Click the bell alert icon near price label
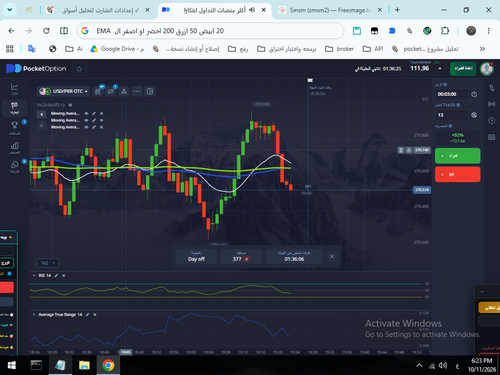 pyautogui.click(x=409, y=150)
